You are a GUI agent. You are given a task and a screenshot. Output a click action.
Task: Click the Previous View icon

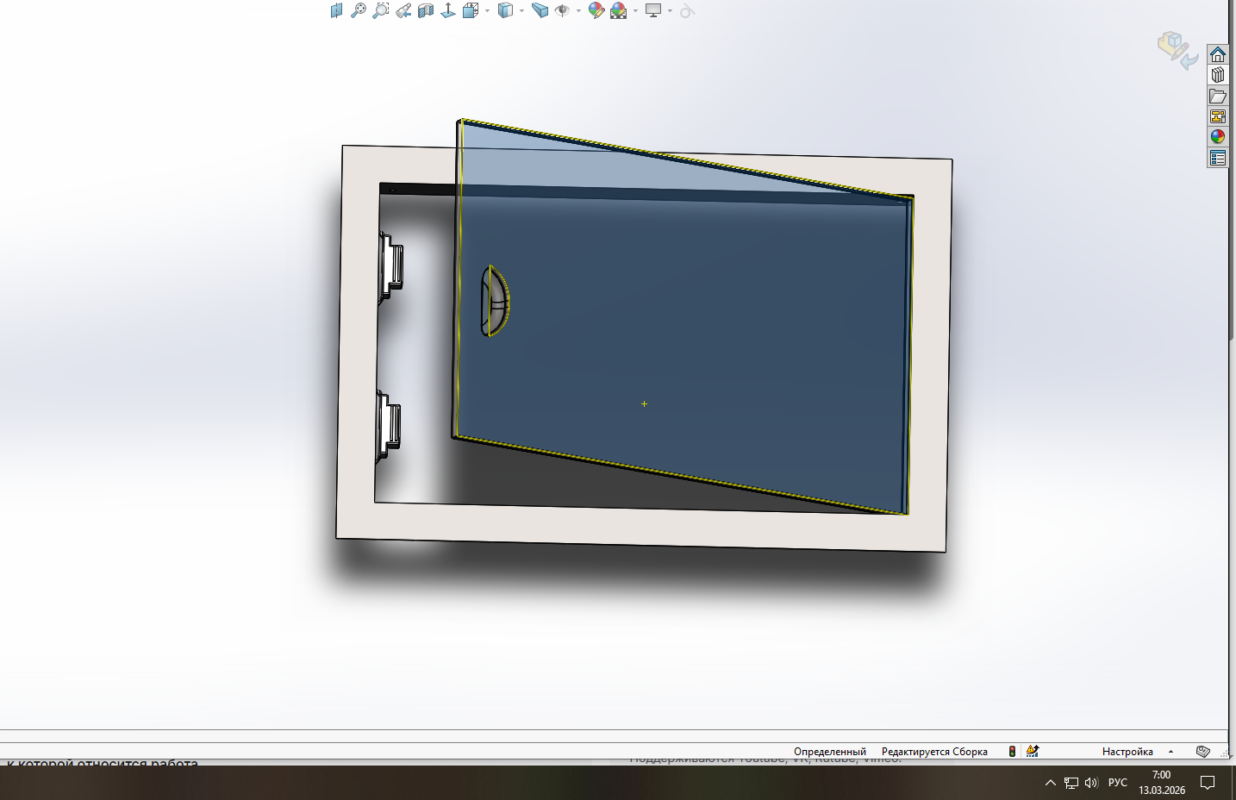(403, 11)
